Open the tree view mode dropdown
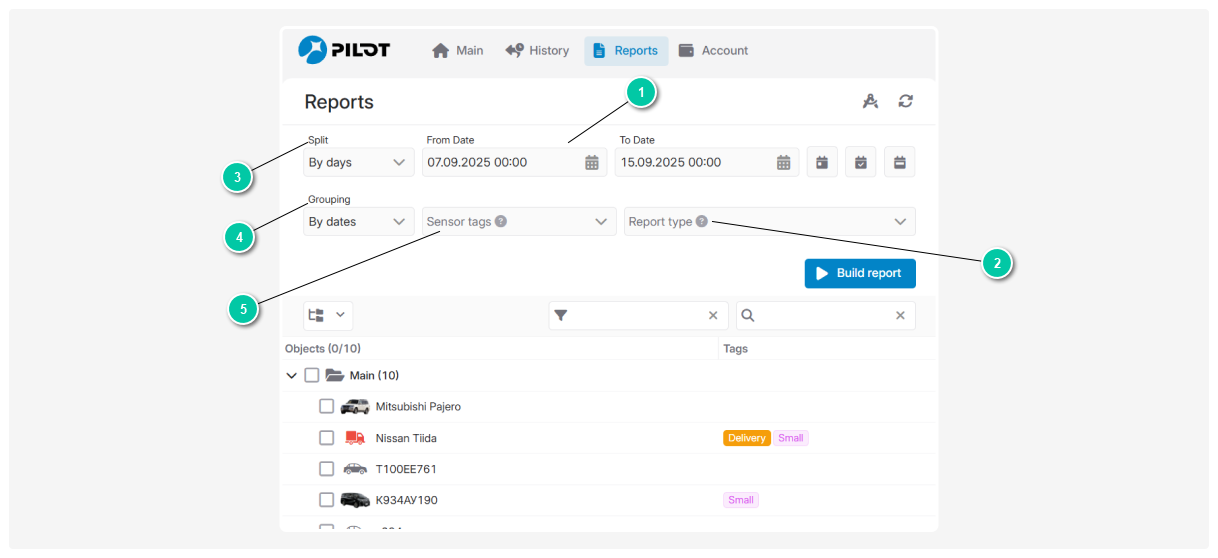 pos(328,315)
